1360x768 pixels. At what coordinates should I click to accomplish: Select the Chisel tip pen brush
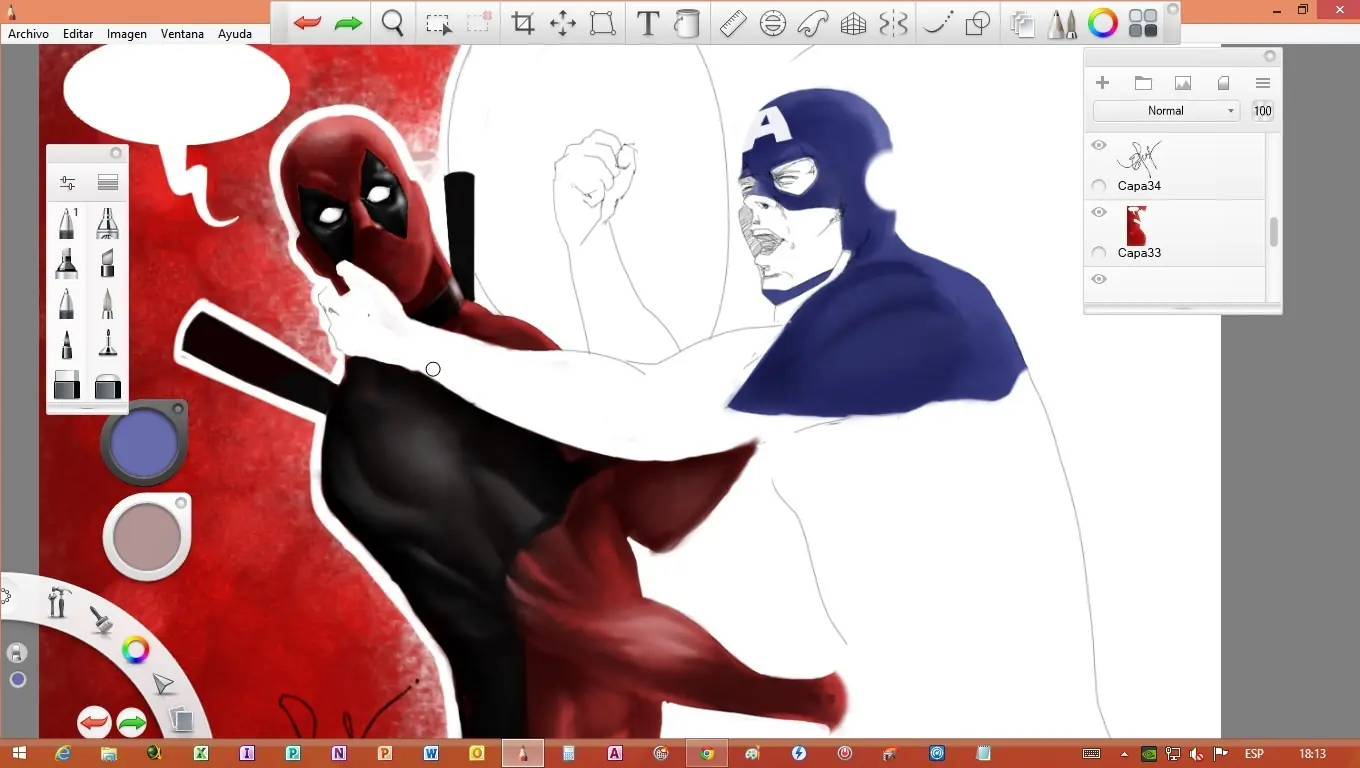[x=107, y=263]
